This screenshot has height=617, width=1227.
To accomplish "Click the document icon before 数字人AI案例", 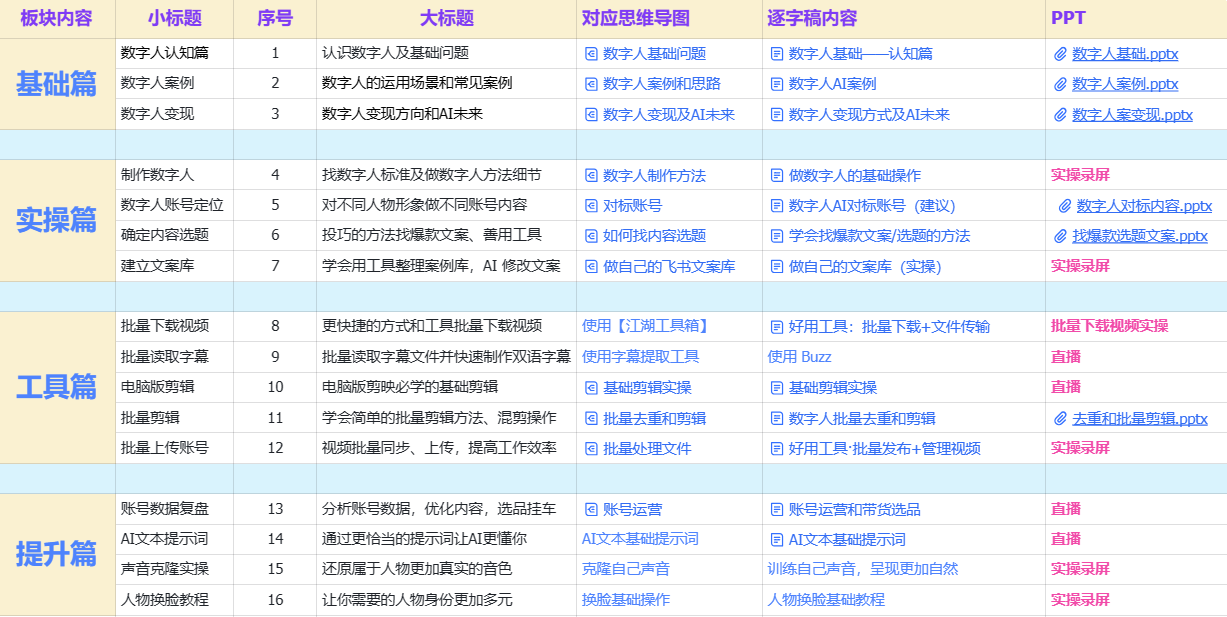I will tap(776, 85).
